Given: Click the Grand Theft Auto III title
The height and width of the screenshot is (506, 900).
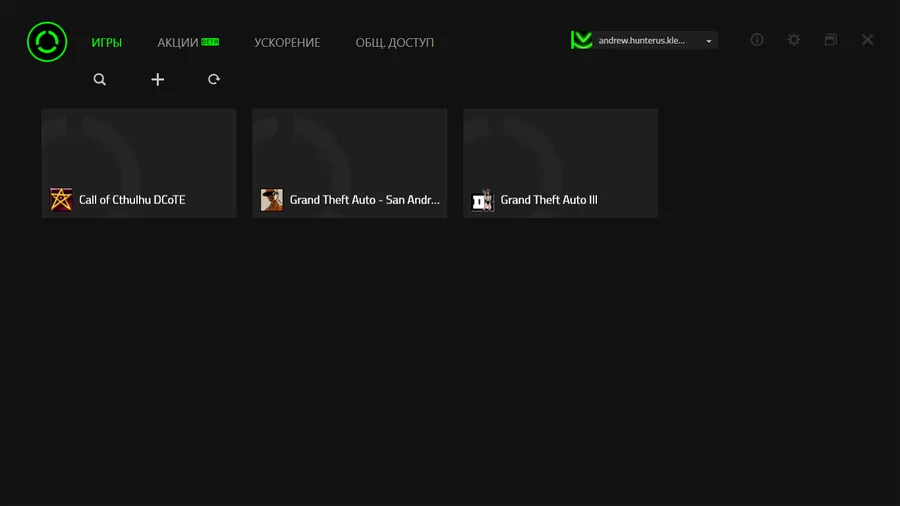Looking at the screenshot, I should [x=549, y=200].
